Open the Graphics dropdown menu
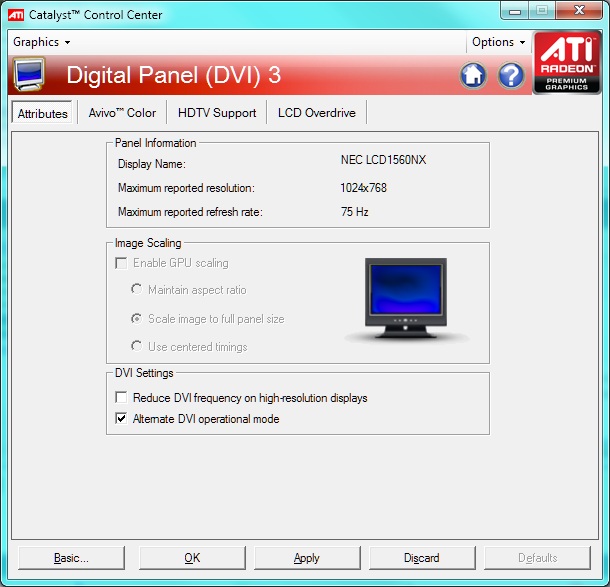 click(x=42, y=42)
